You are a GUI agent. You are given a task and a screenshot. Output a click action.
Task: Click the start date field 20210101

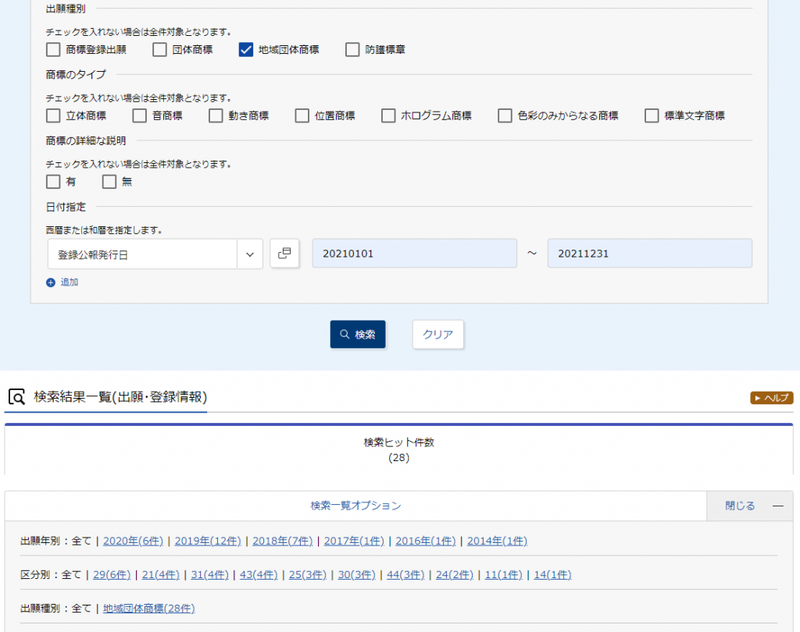coord(414,254)
